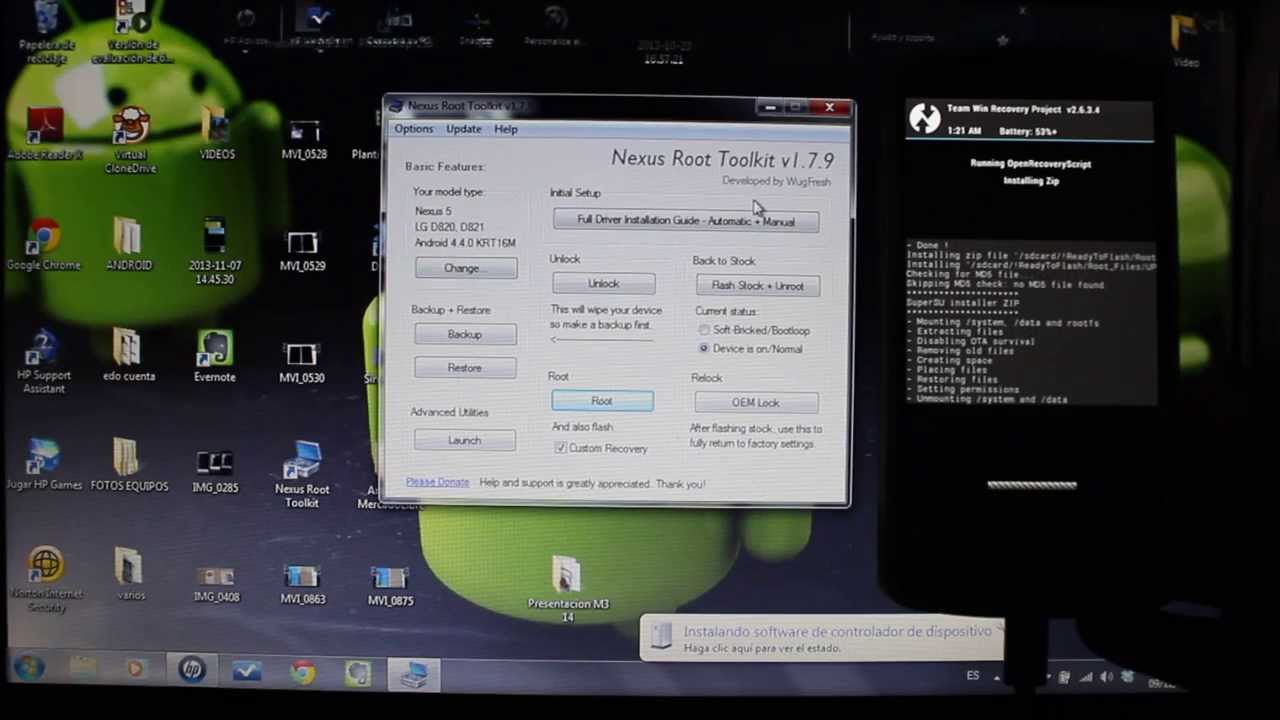This screenshot has height=720, width=1280.
Task: Click the OEM Lock button
Action: pos(755,402)
